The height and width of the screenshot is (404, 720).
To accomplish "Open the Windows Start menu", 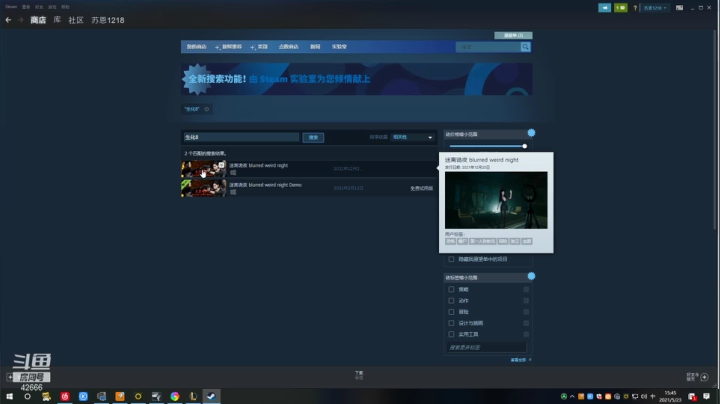I will pyautogui.click(x=9, y=396).
